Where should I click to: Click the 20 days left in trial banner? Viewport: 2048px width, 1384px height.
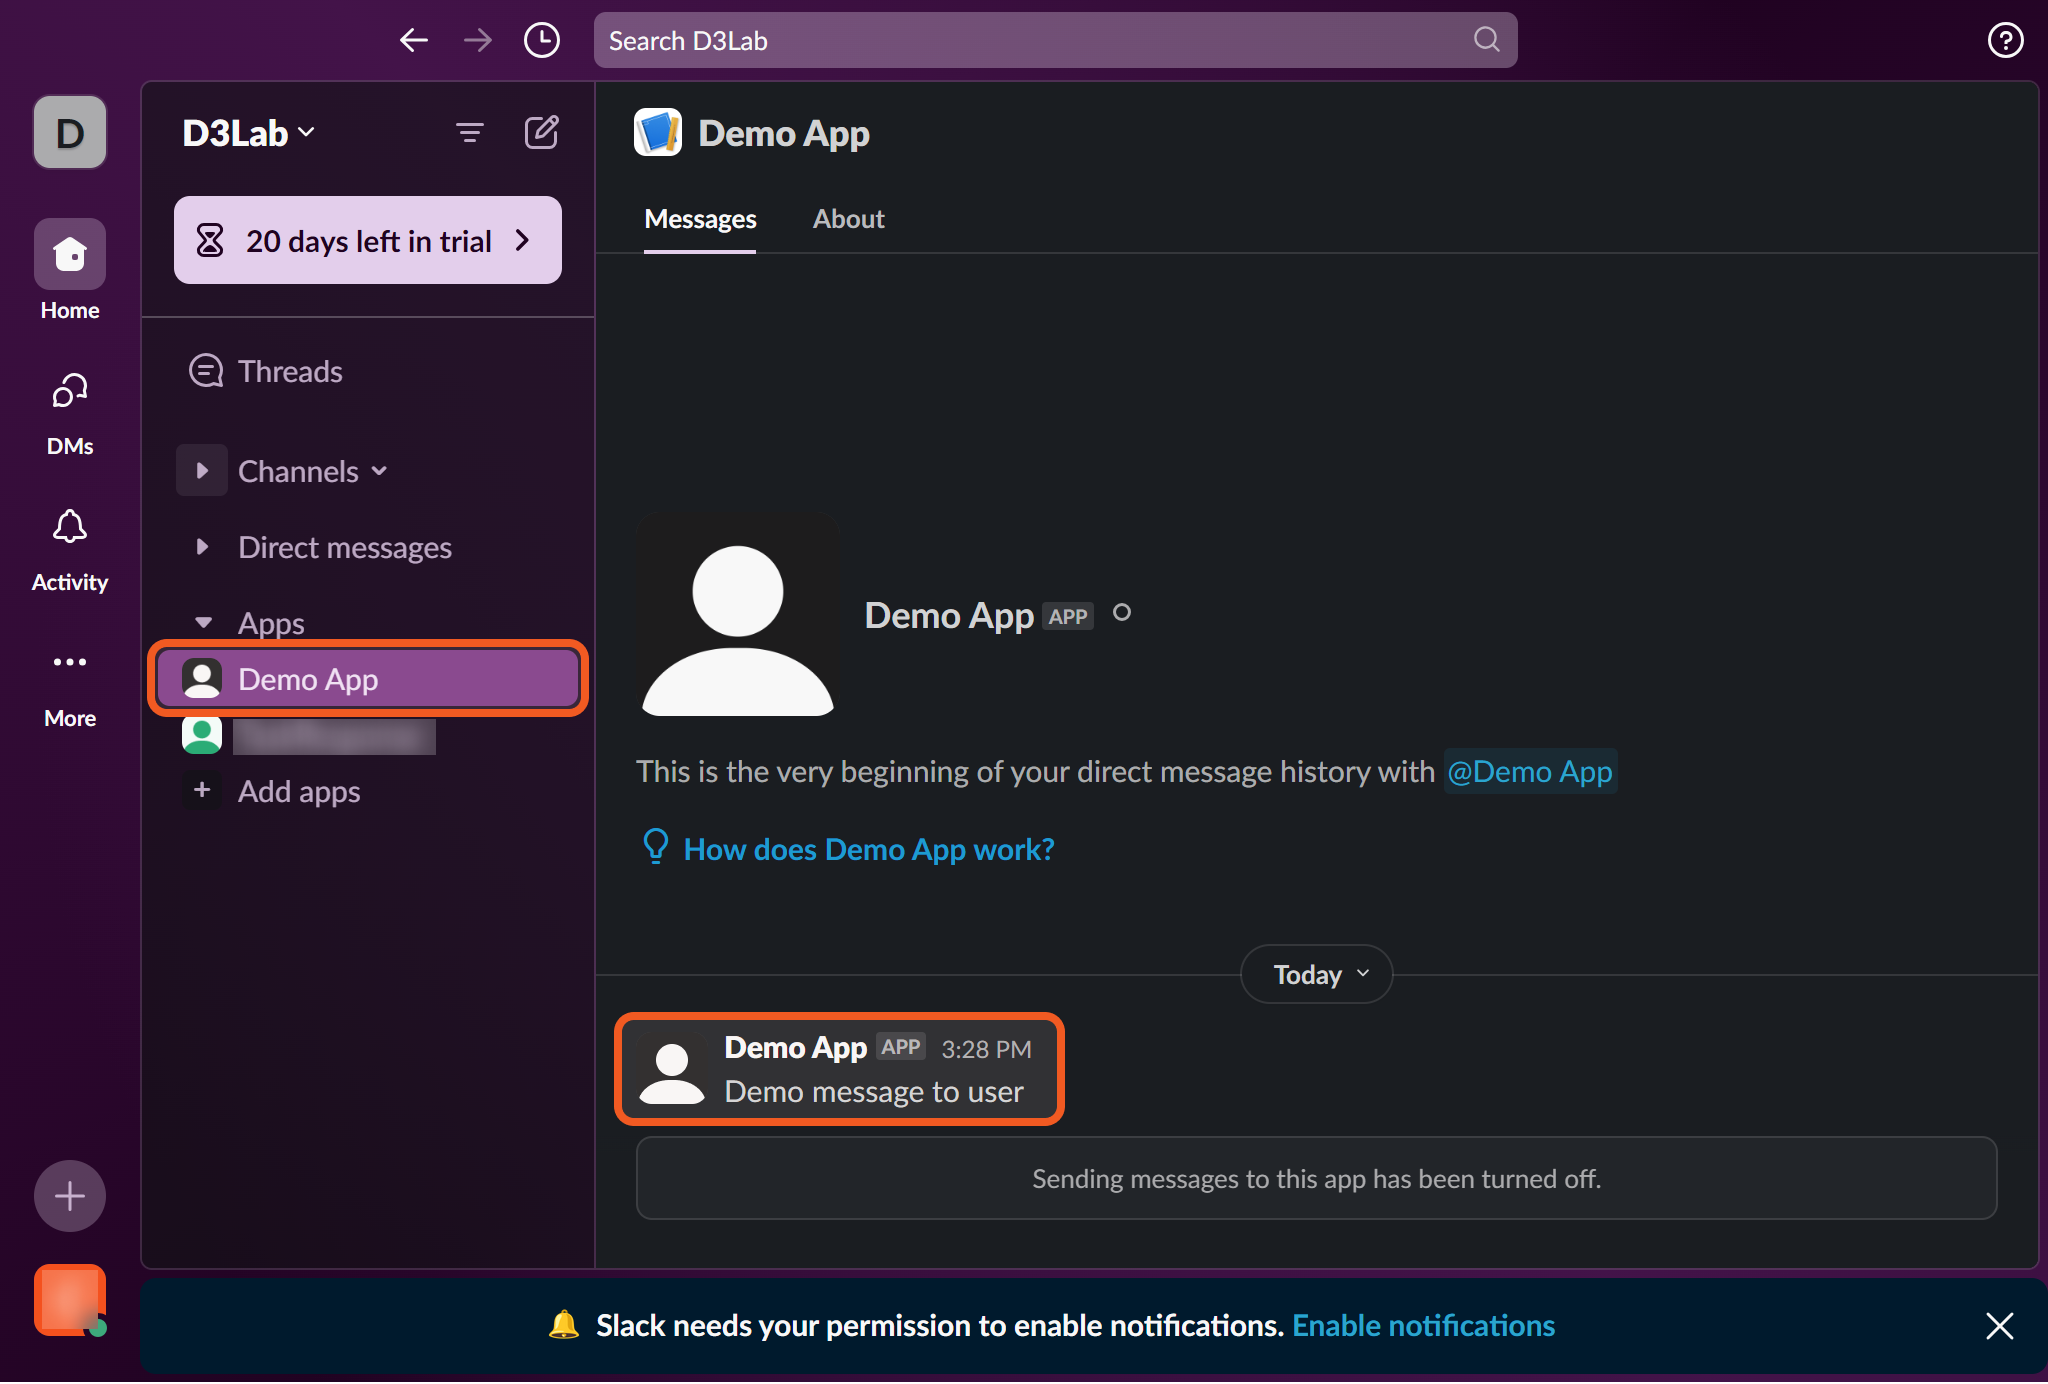click(367, 241)
